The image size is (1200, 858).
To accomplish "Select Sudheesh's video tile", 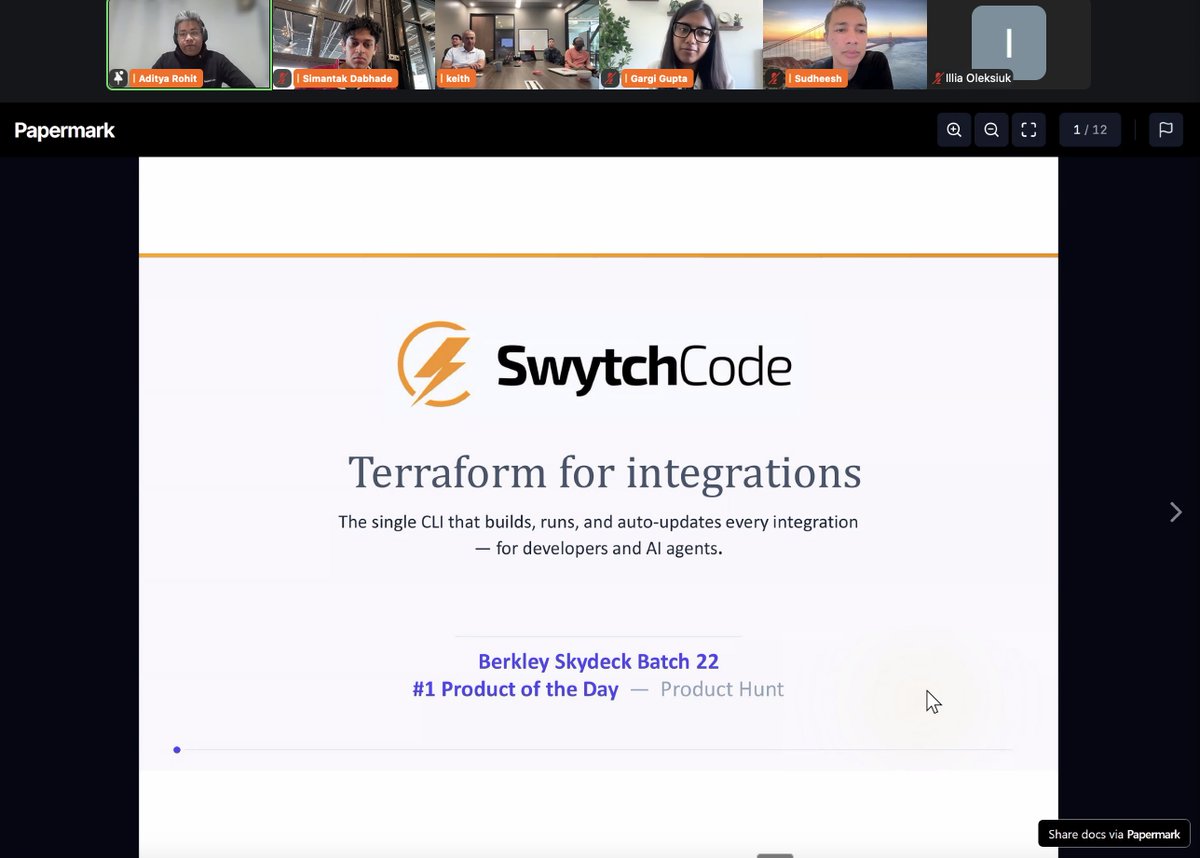I will coord(844,45).
